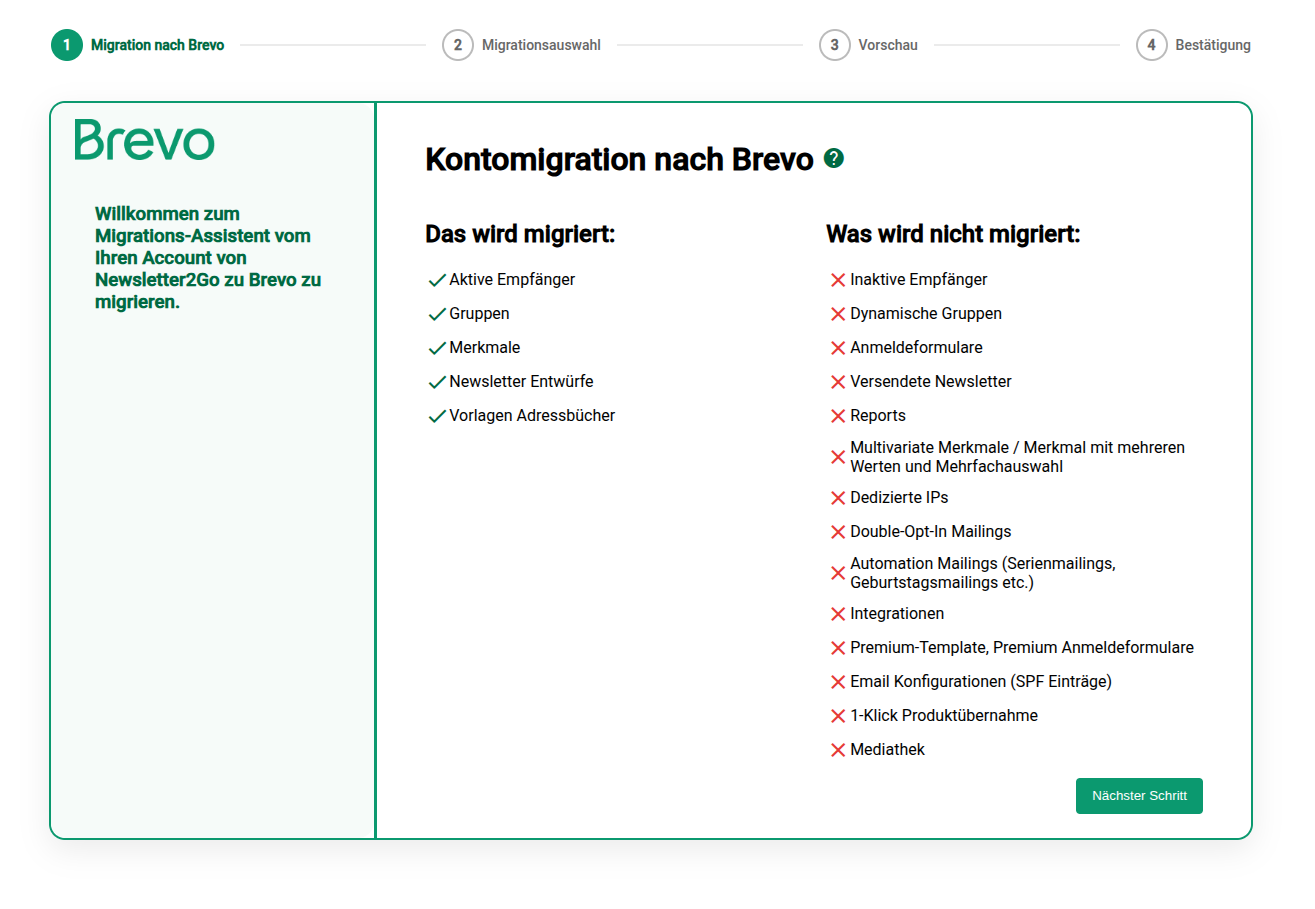
Task: Click the text Inaktive Empfänger
Action: (x=919, y=280)
